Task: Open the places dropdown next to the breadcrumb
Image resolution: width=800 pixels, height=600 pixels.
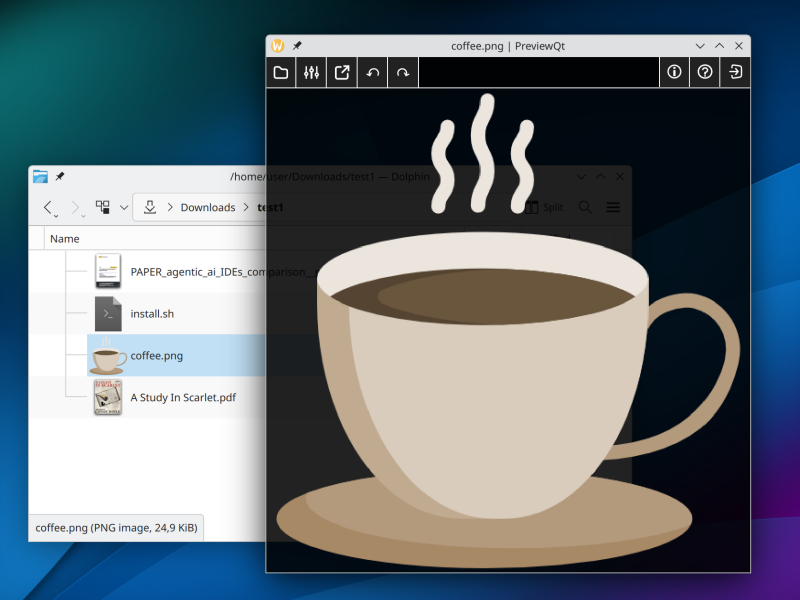Action: coord(150,207)
